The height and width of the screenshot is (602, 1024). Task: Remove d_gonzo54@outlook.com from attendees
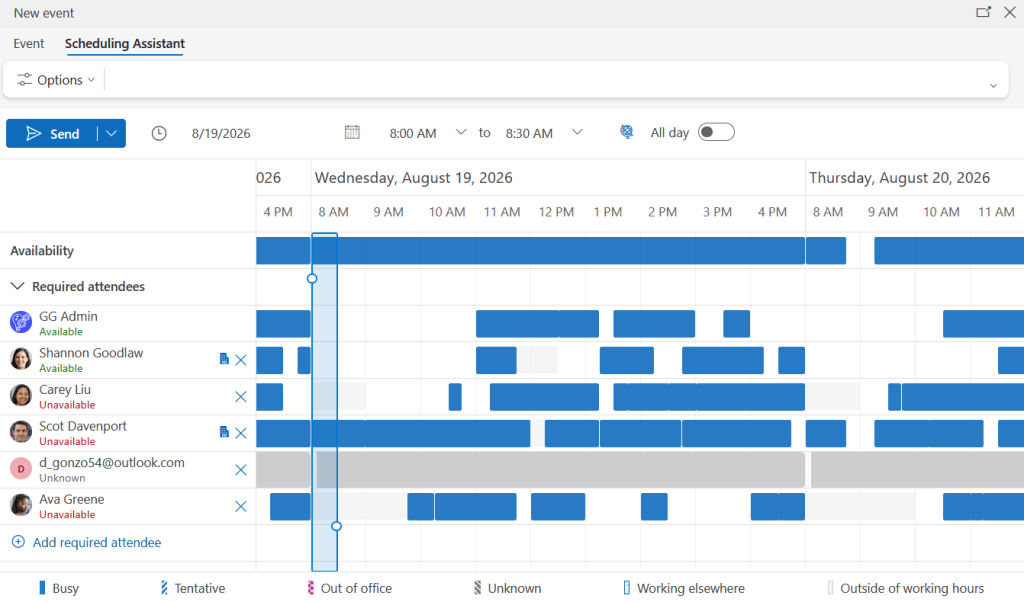241,469
